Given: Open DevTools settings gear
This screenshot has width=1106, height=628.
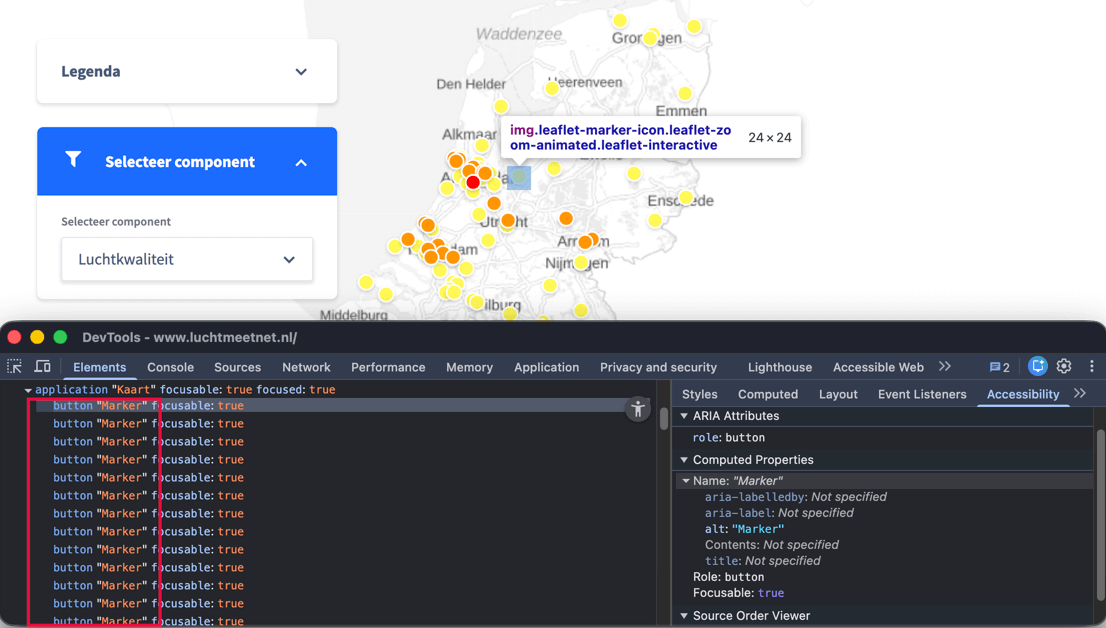Looking at the screenshot, I should [x=1064, y=367].
